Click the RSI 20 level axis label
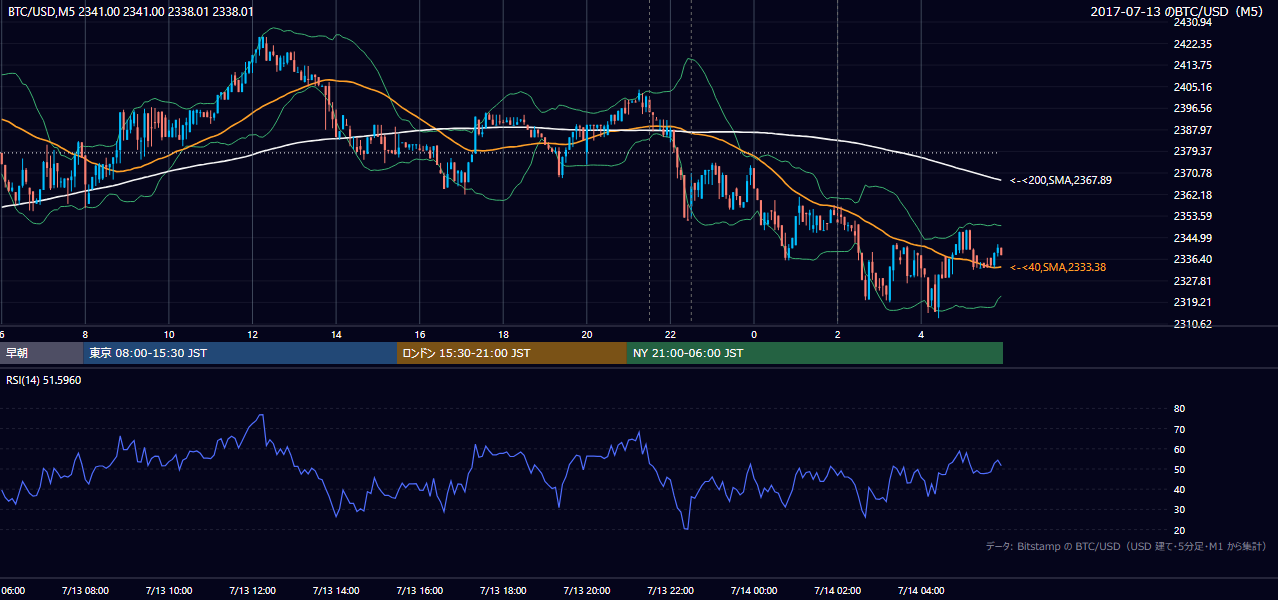 pos(1179,530)
